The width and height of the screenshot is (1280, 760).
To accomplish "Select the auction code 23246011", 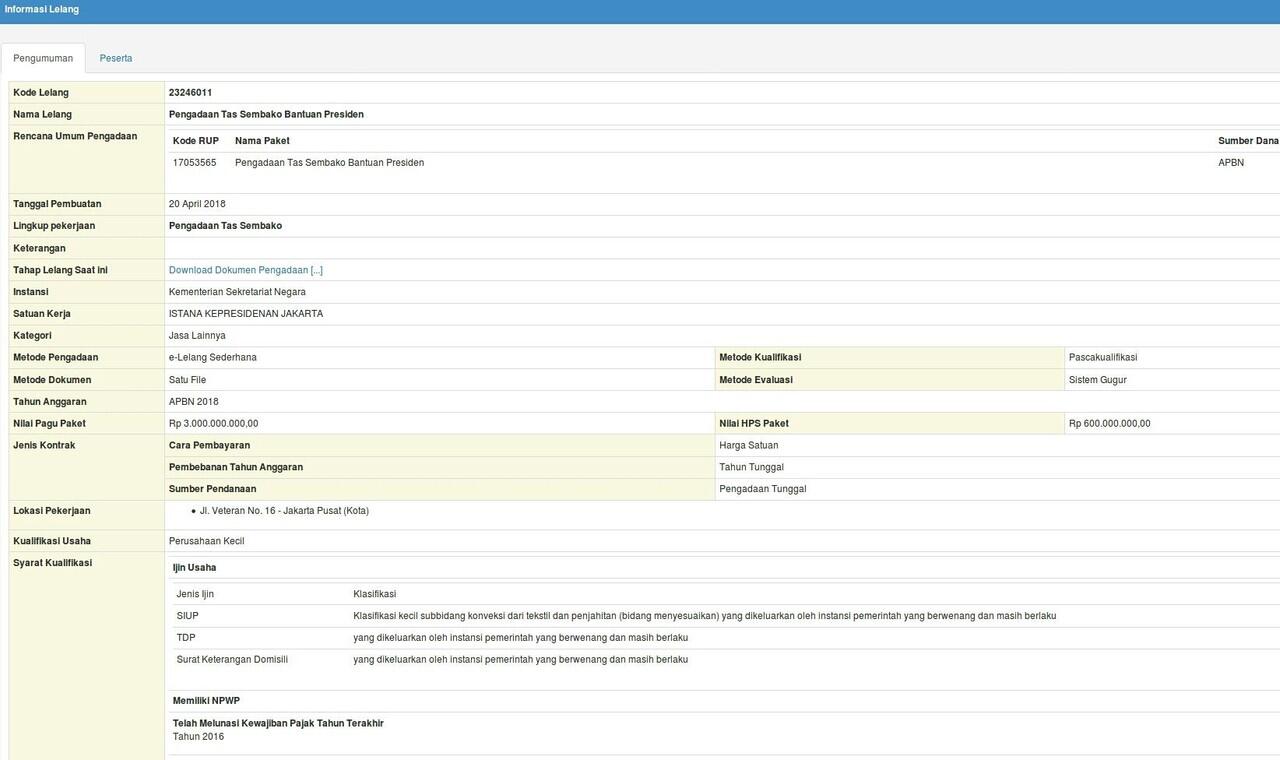I will (190, 92).
